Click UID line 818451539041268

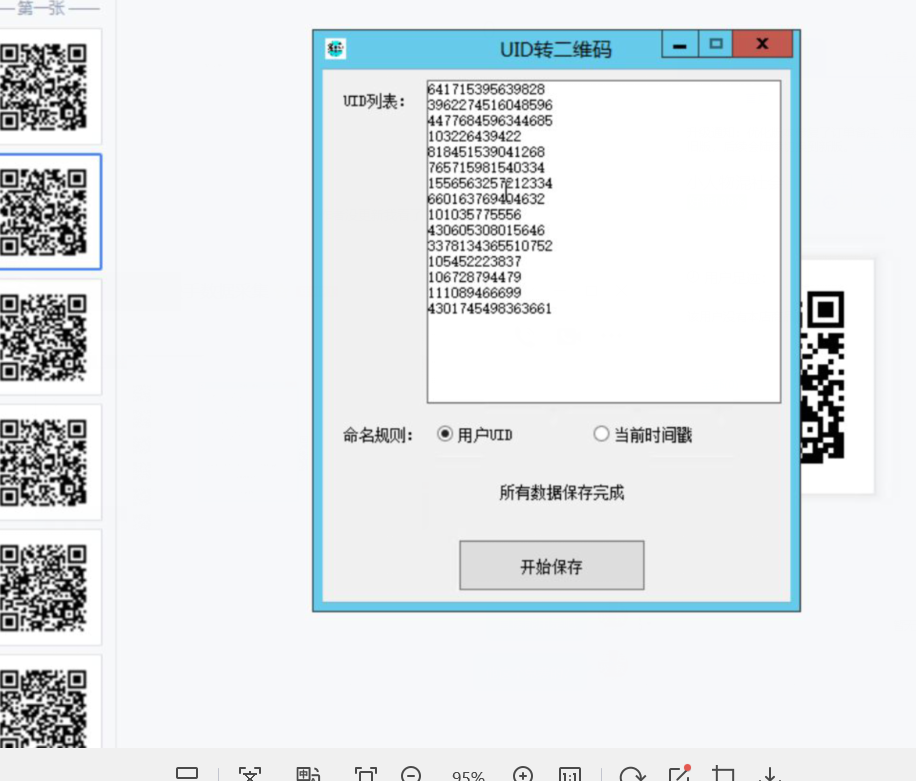tap(486, 152)
